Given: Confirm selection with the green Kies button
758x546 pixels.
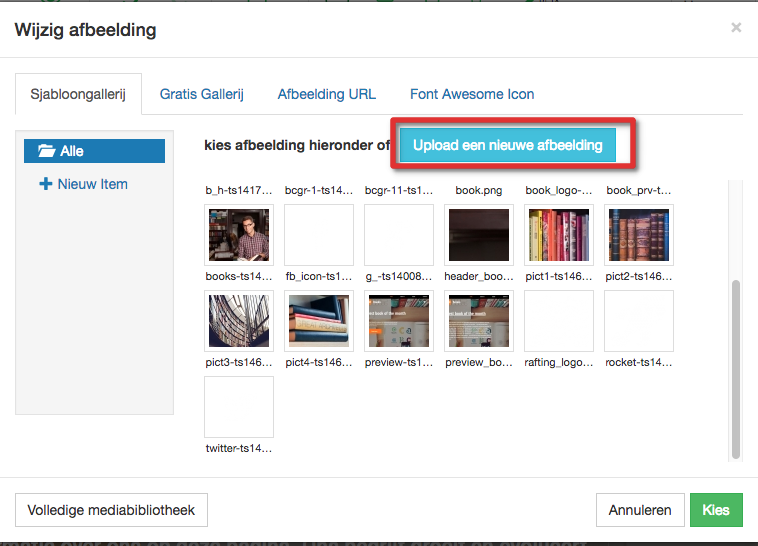Looking at the screenshot, I should pos(716,510).
